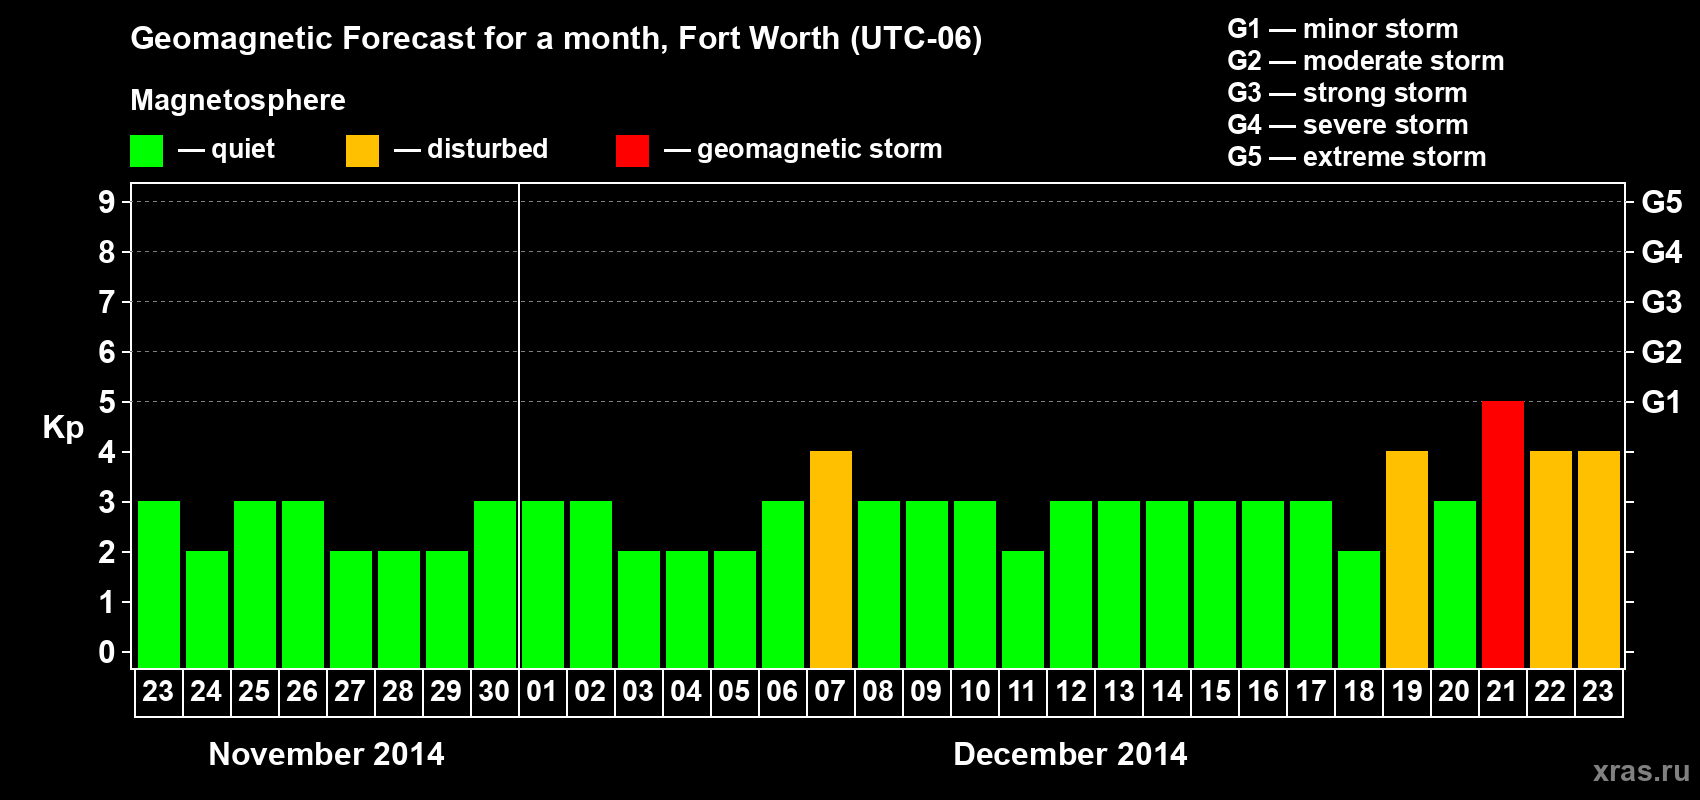1700x800 pixels.
Task: Click the red bar for December 21
Action: (1503, 534)
